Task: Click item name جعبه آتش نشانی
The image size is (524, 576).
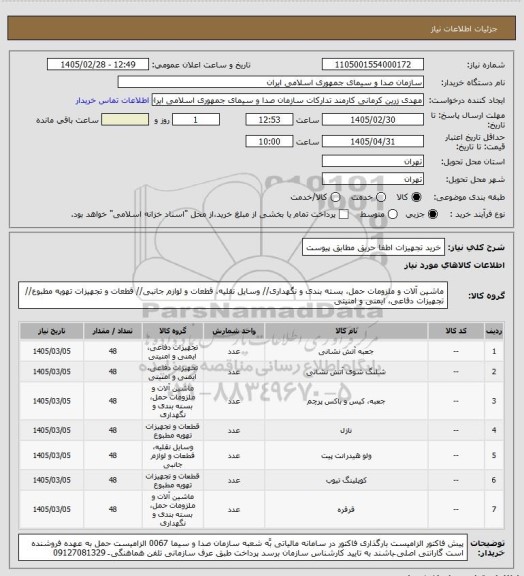Action: 346,352
